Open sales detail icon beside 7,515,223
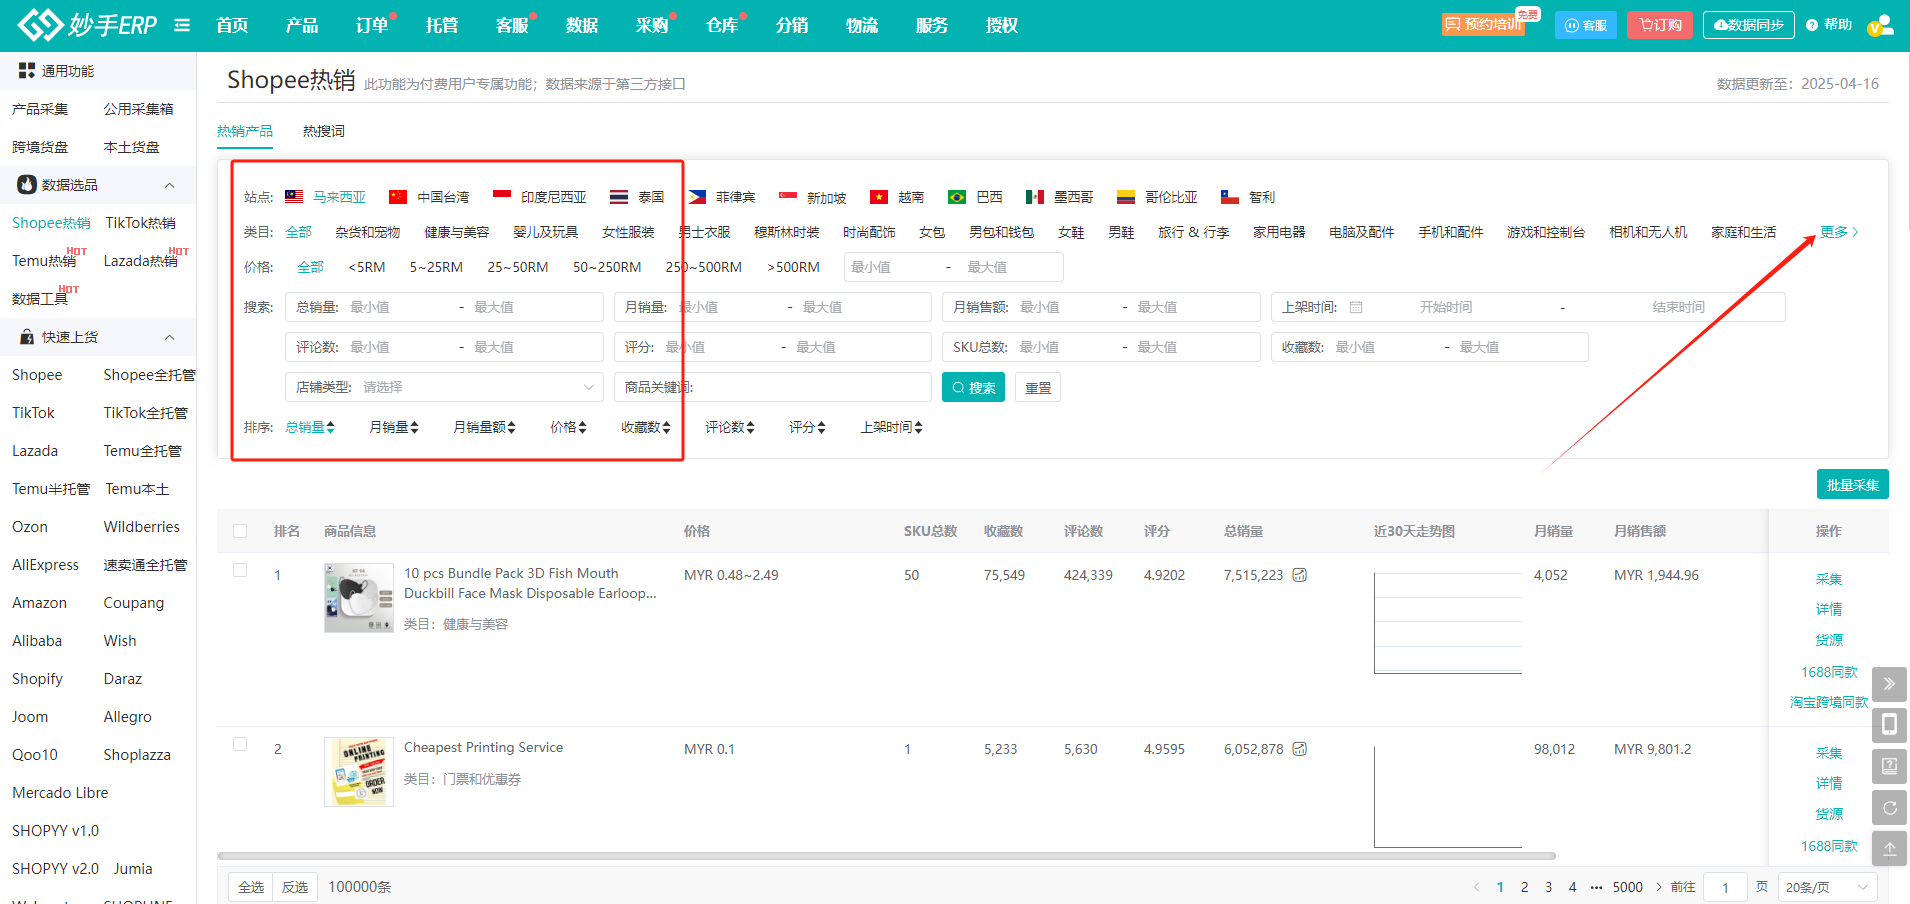The height and width of the screenshot is (904, 1910). 1300,575
